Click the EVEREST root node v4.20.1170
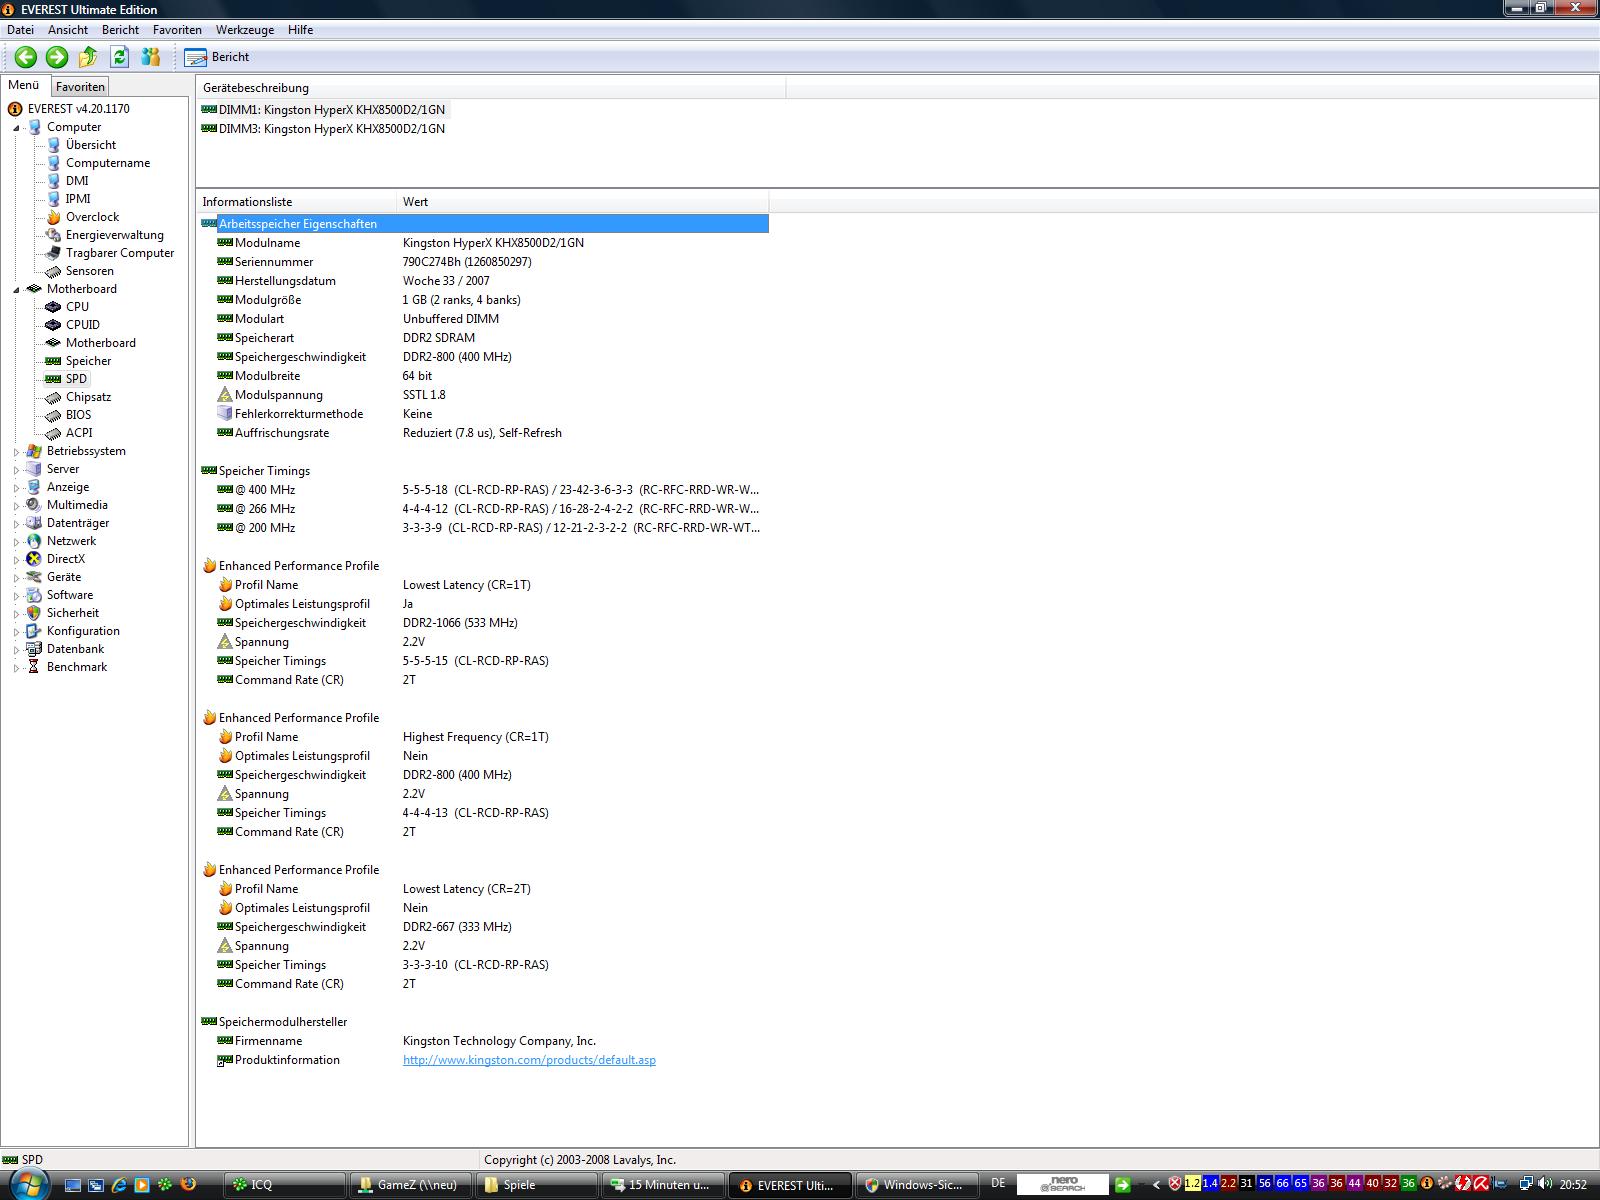1600x1200 pixels. 78,109
